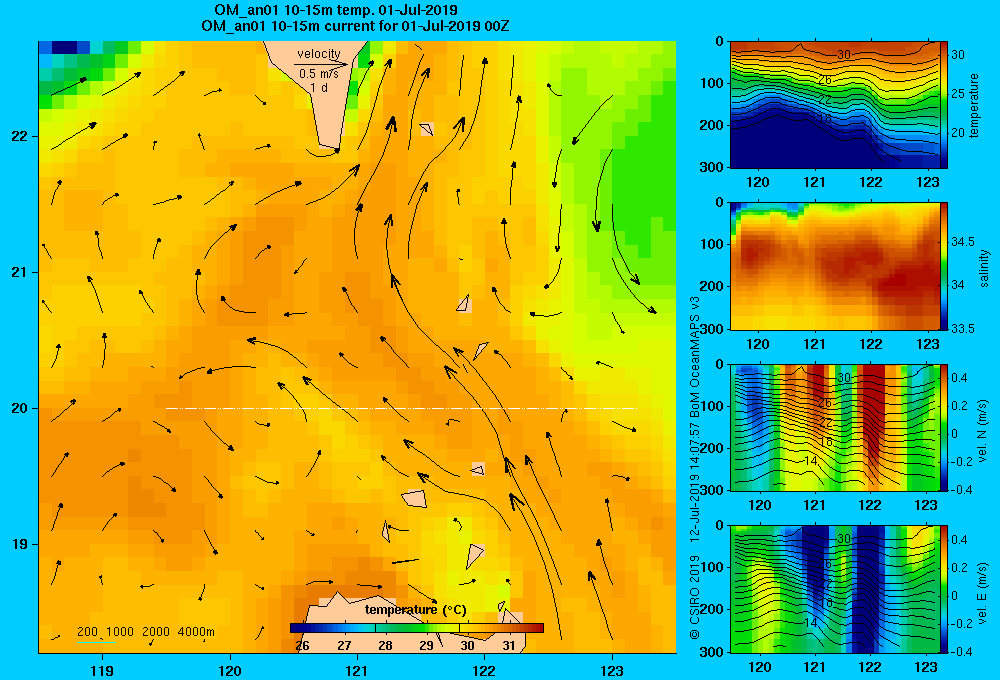Click the '0.2' tick on the vel. N colorbar
The height and width of the screenshot is (680, 1000).
(960, 406)
